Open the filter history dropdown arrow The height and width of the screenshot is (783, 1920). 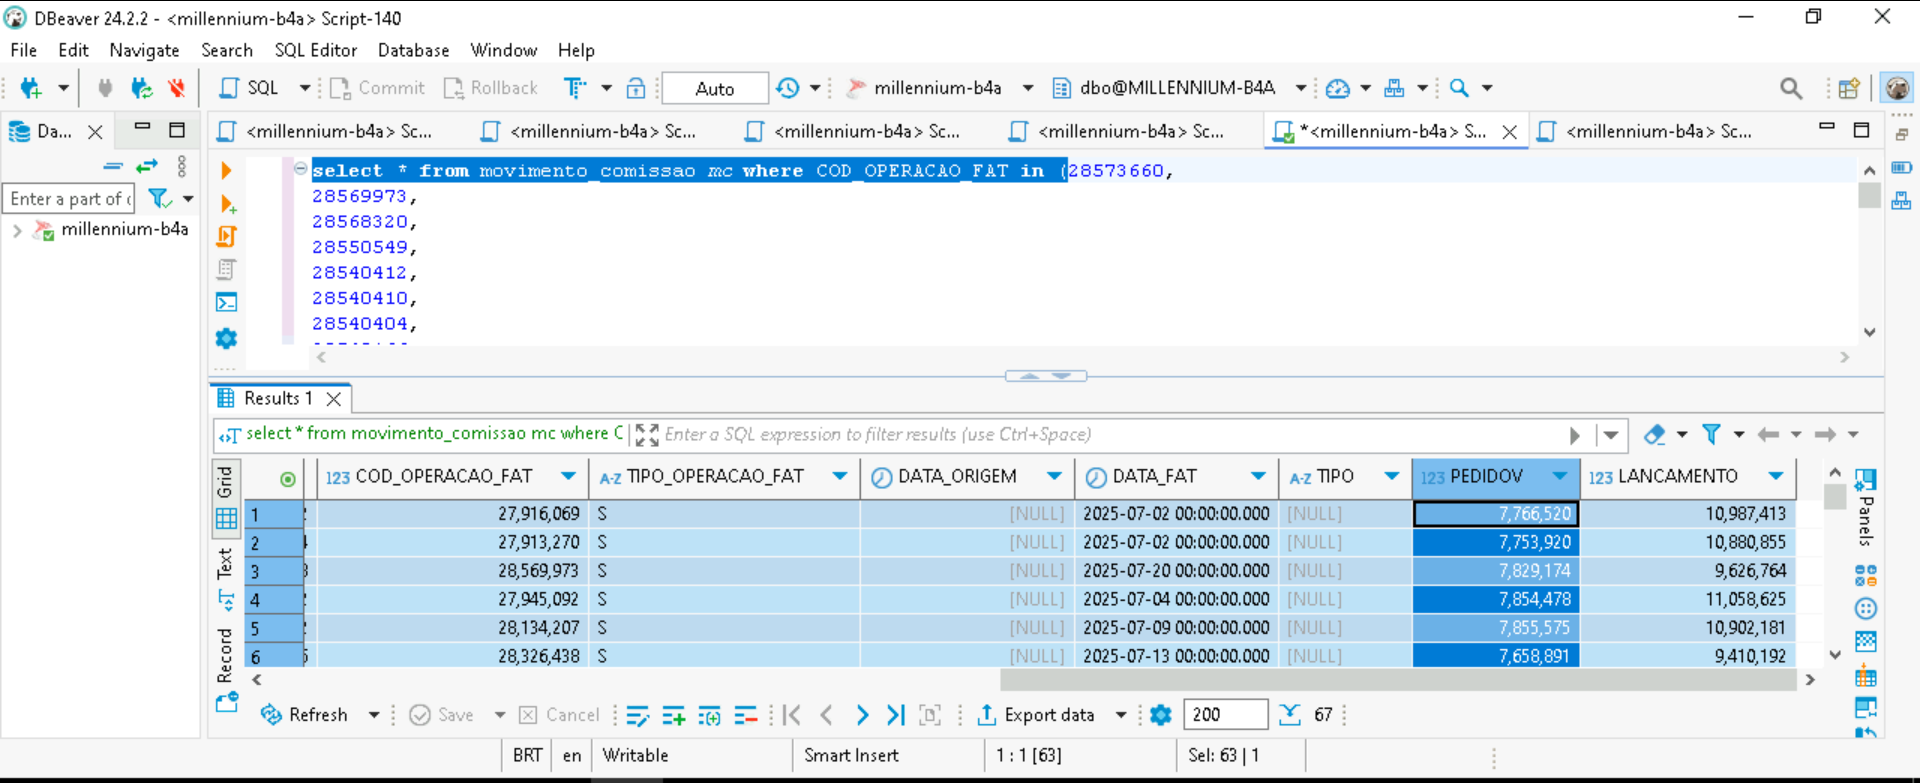coord(1611,435)
